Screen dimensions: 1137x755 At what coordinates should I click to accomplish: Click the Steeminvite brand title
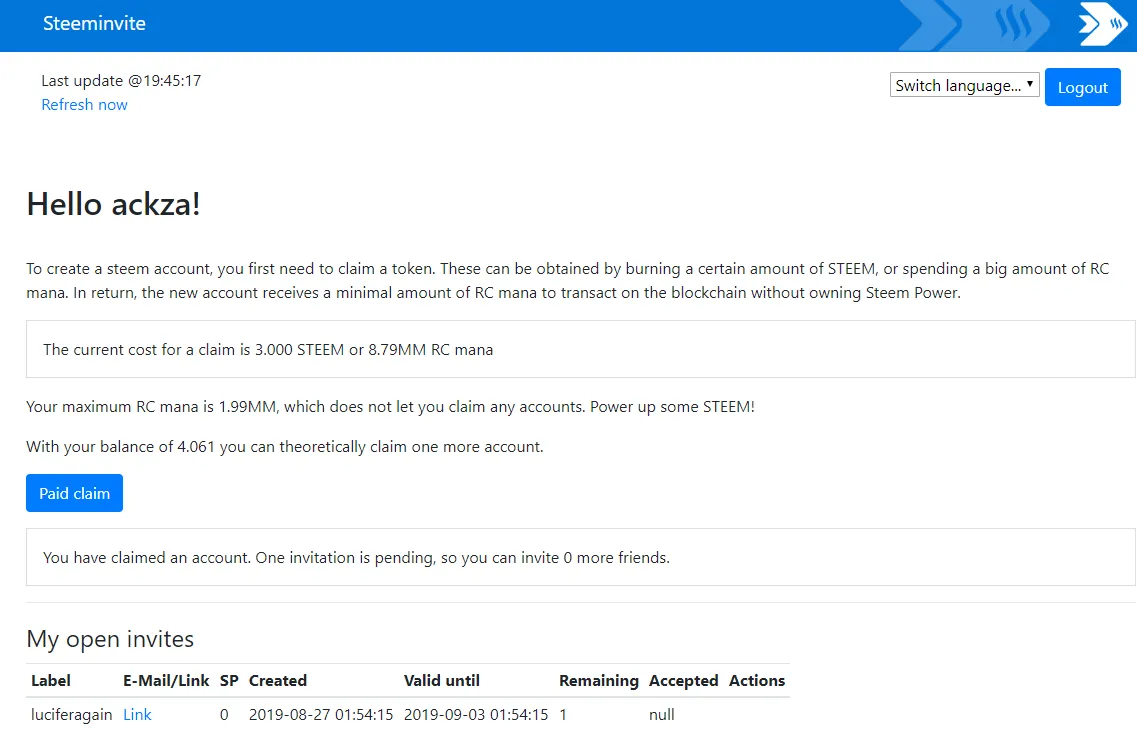click(x=94, y=23)
